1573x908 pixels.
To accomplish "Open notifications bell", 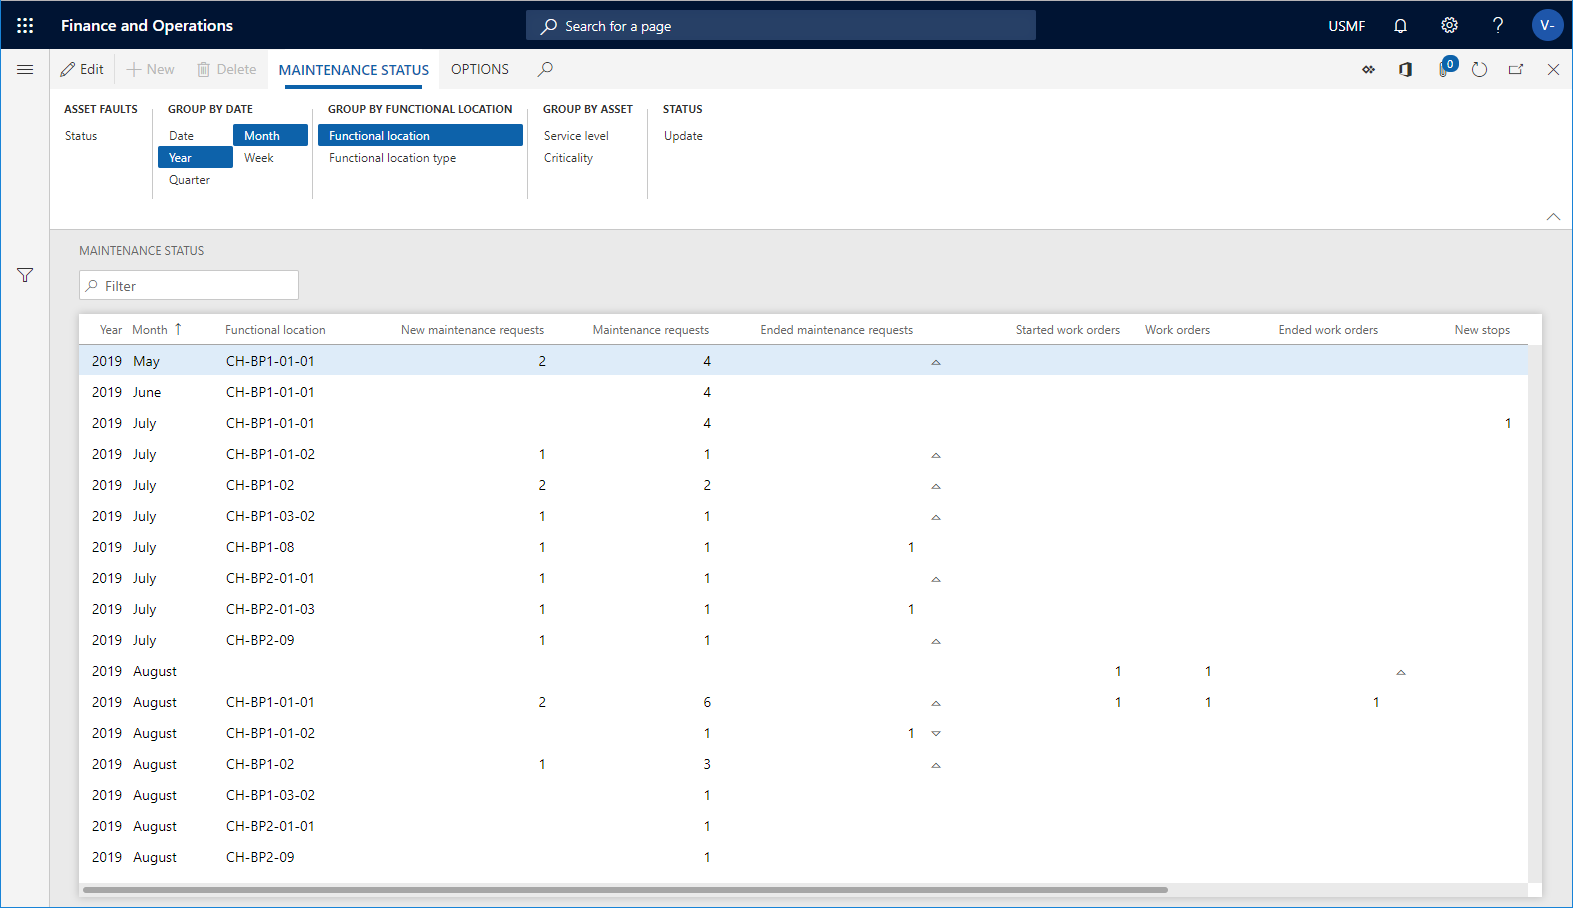I will (x=1400, y=25).
